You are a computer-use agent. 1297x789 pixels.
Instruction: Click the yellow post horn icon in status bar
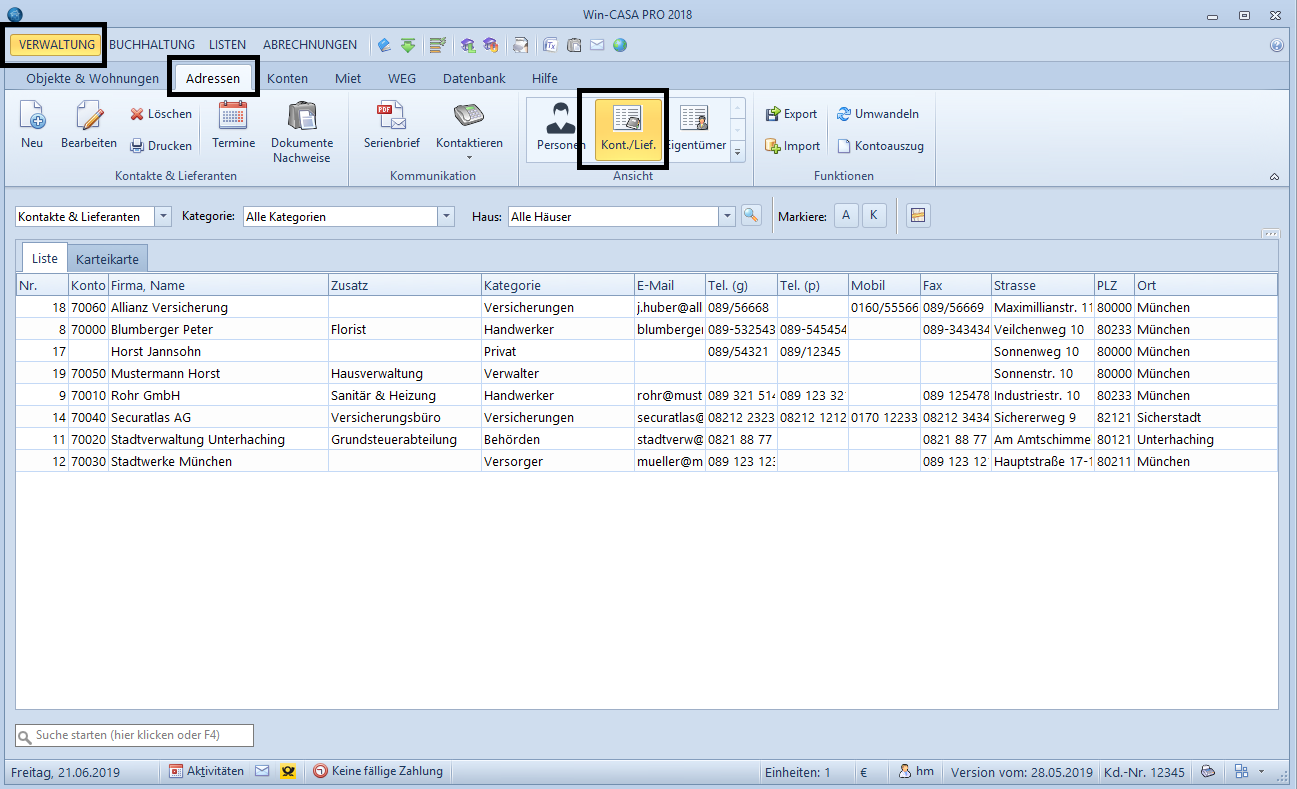[x=288, y=771]
